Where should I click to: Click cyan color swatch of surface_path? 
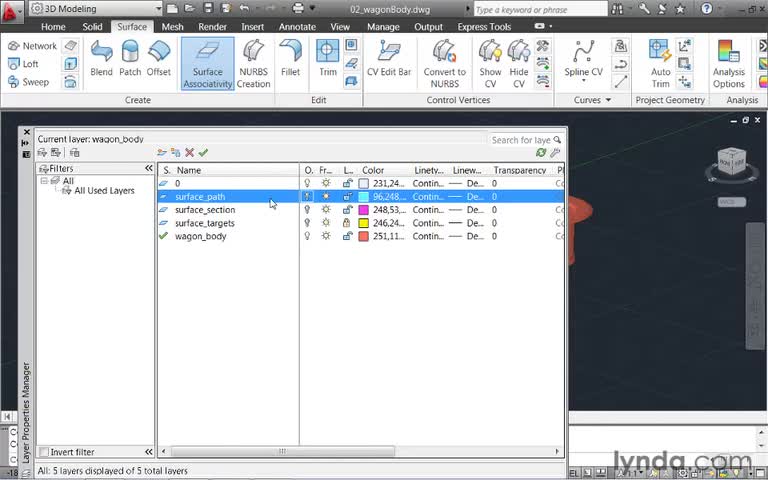click(x=363, y=196)
